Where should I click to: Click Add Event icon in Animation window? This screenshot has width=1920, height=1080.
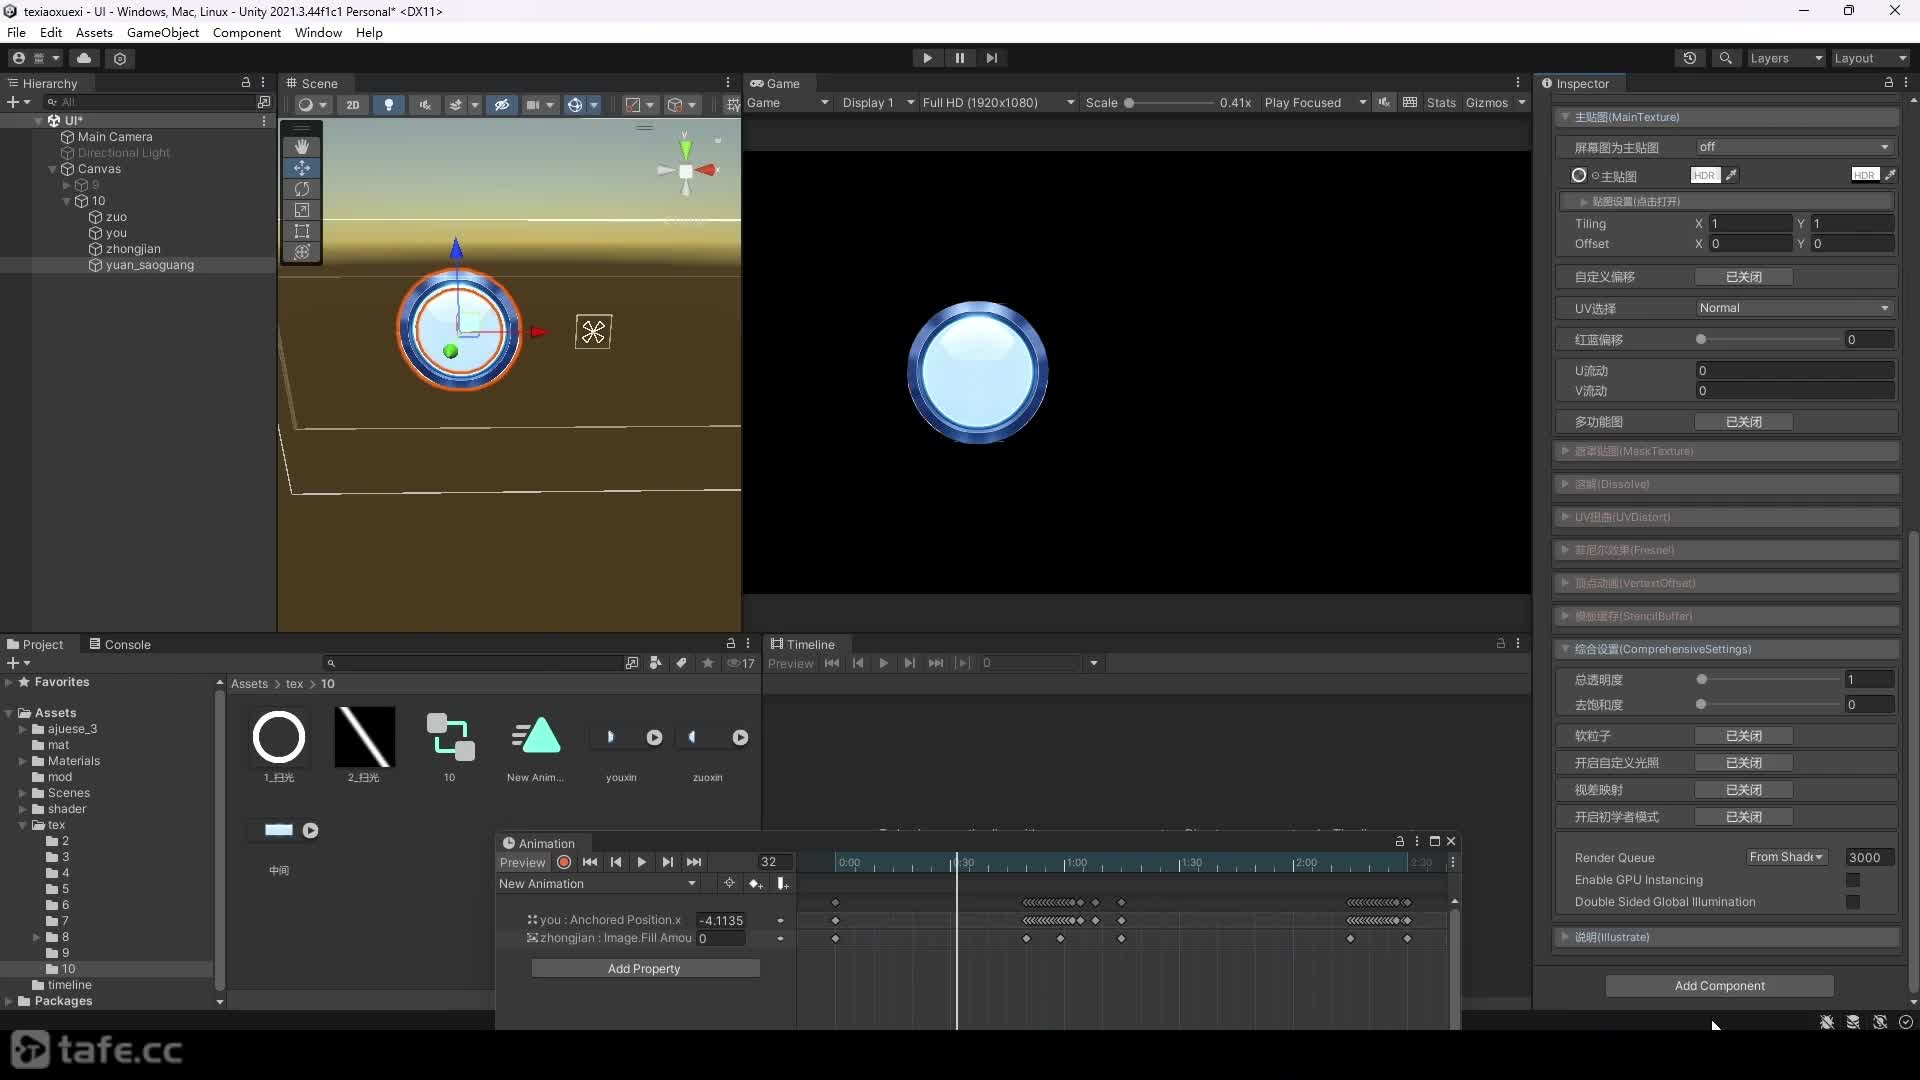(x=782, y=884)
